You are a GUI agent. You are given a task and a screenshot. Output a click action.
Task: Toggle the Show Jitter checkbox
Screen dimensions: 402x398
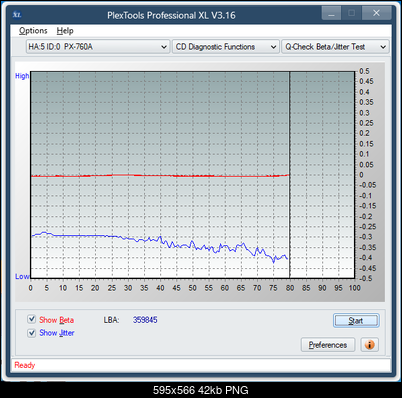pyautogui.click(x=32, y=333)
